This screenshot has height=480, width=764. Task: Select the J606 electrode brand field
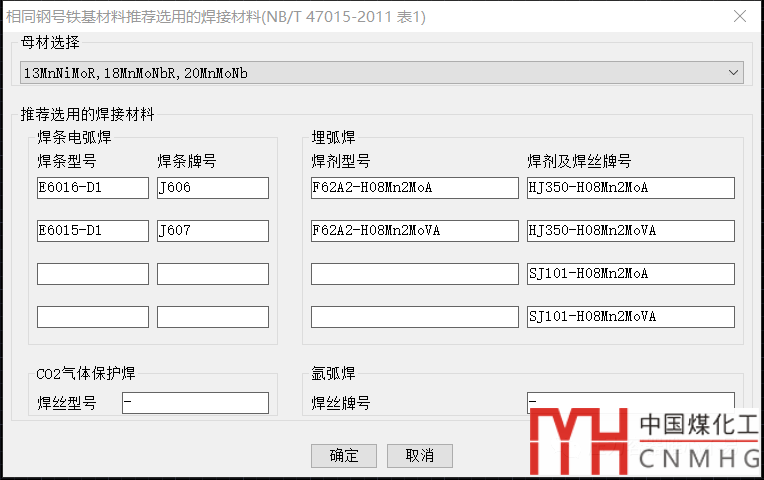click(213, 188)
